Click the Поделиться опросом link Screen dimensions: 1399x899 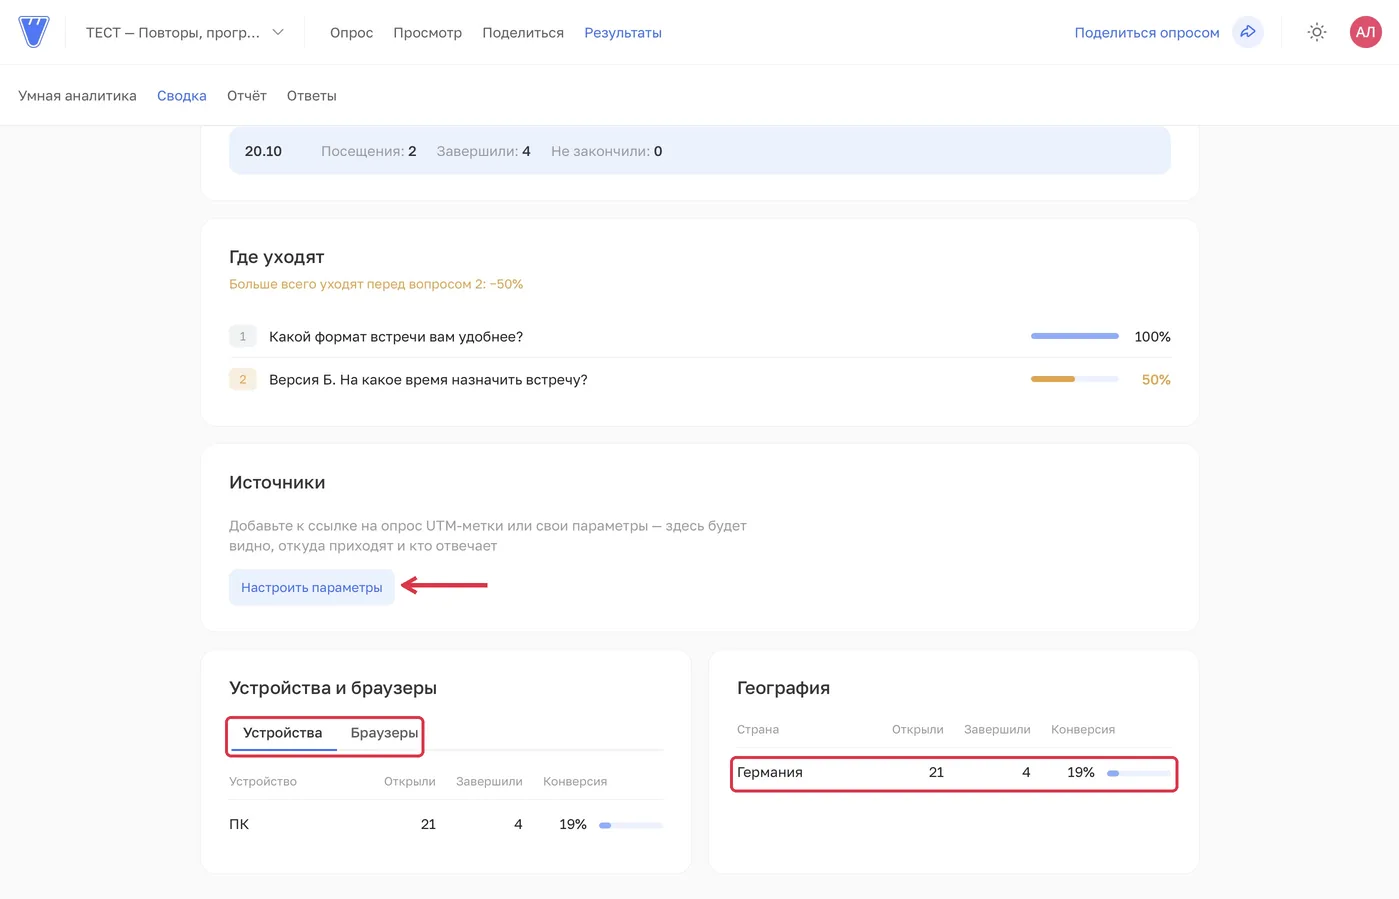coord(1147,33)
